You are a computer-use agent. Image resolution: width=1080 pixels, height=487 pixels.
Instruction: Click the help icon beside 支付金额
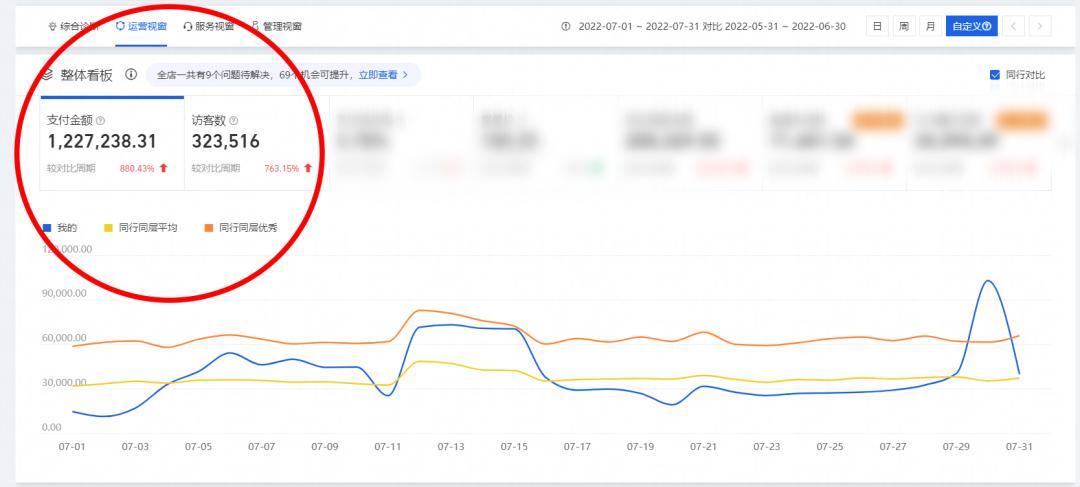(x=101, y=120)
